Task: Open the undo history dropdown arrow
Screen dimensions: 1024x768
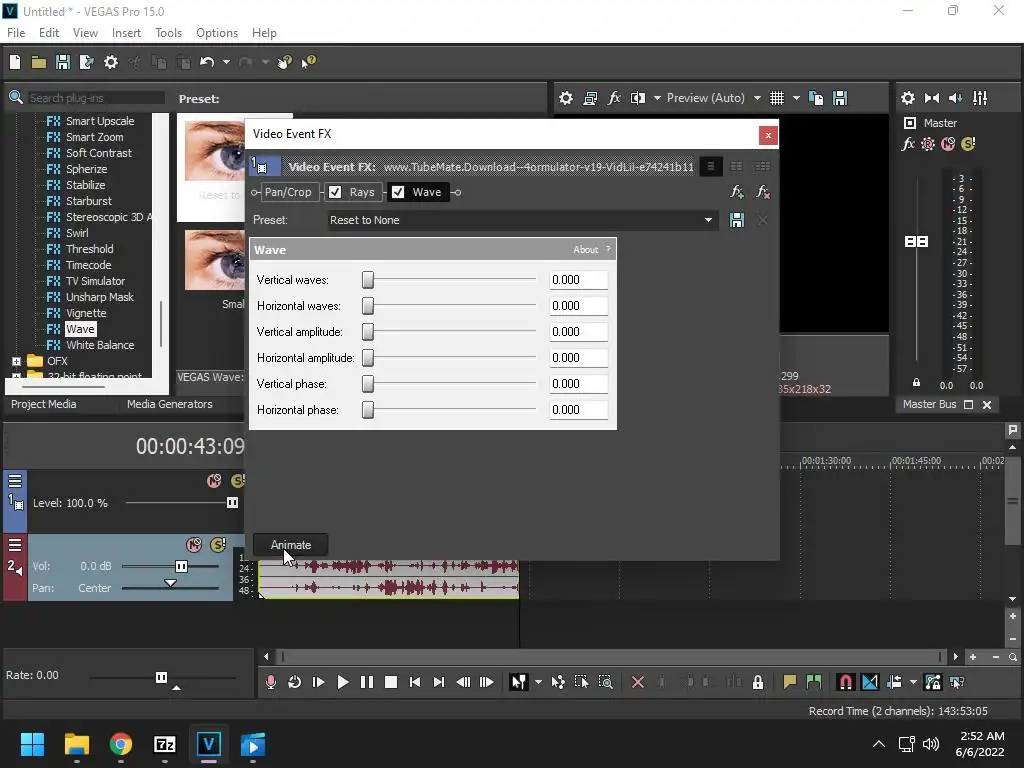Action: (x=226, y=62)
